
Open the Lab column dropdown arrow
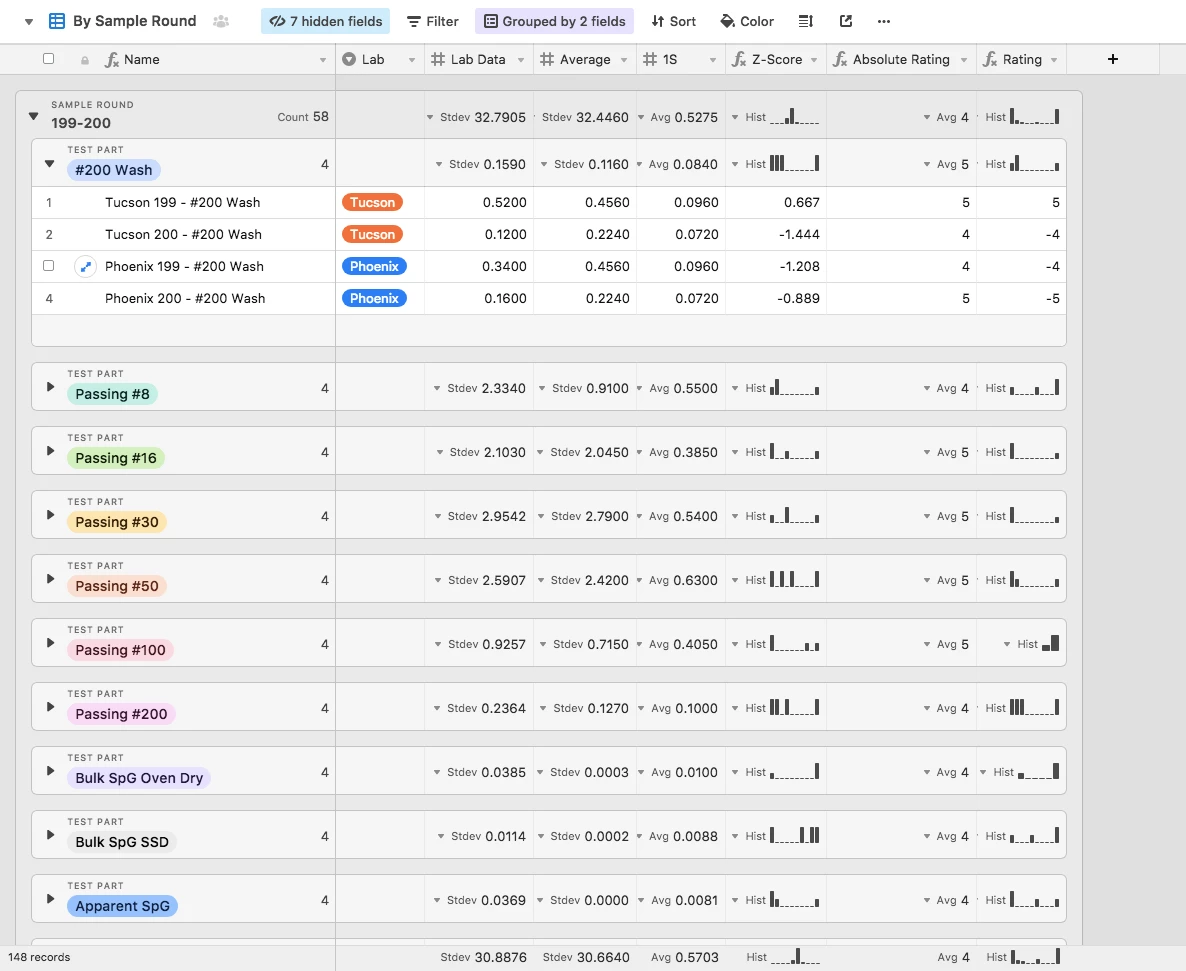pyautogui.click(x=411, y=60)
